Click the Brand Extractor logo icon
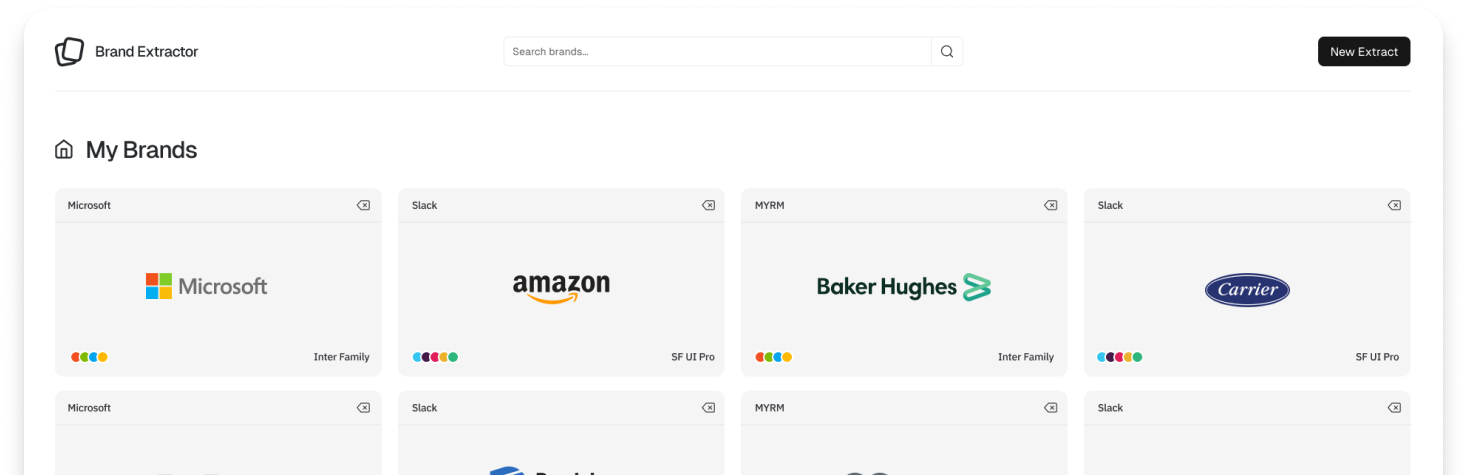 (69, 51)
